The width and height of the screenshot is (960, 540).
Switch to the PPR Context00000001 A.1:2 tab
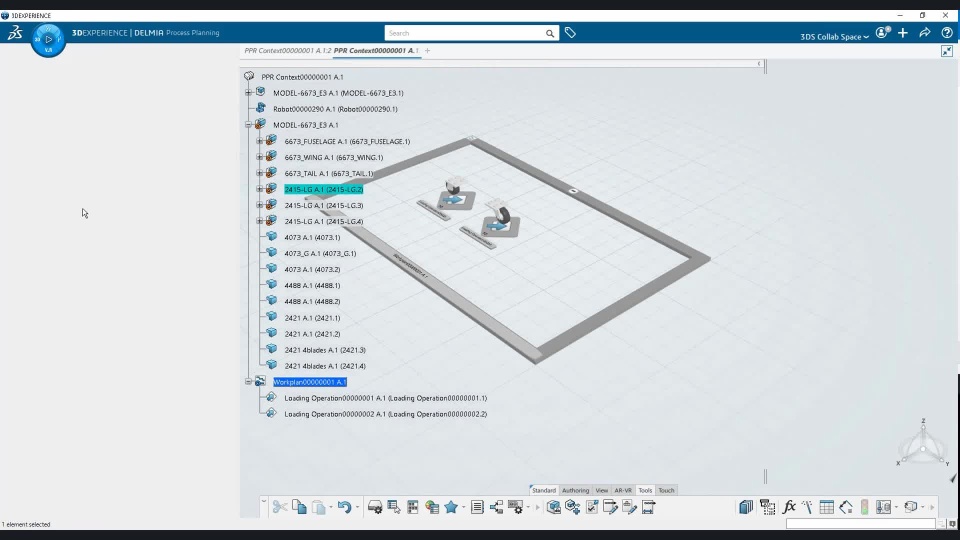pyautogui.click(x=287, y=51)
